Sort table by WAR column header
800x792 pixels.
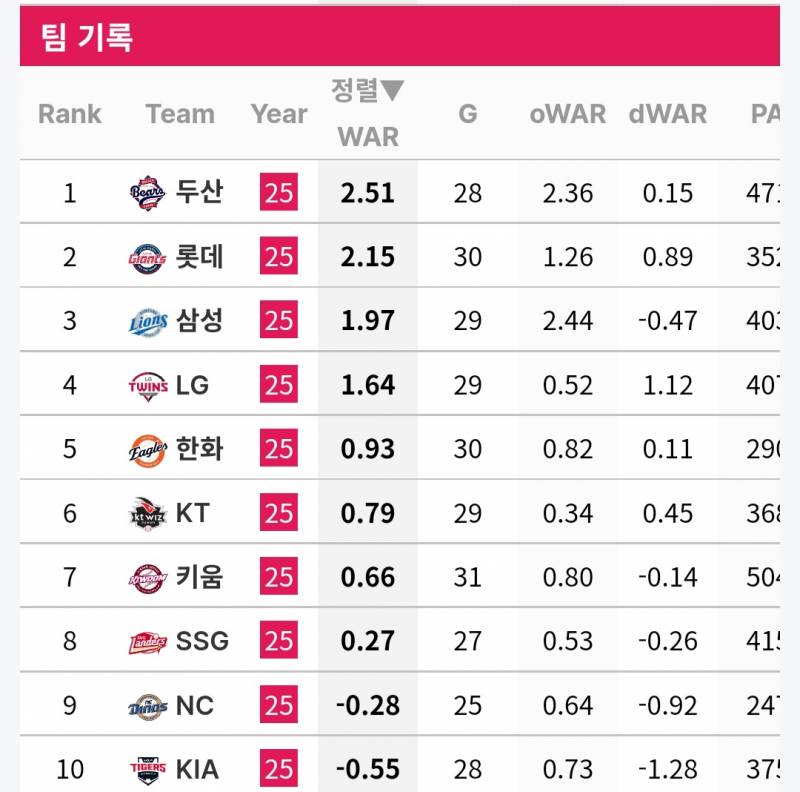click(x=368, y=135)
